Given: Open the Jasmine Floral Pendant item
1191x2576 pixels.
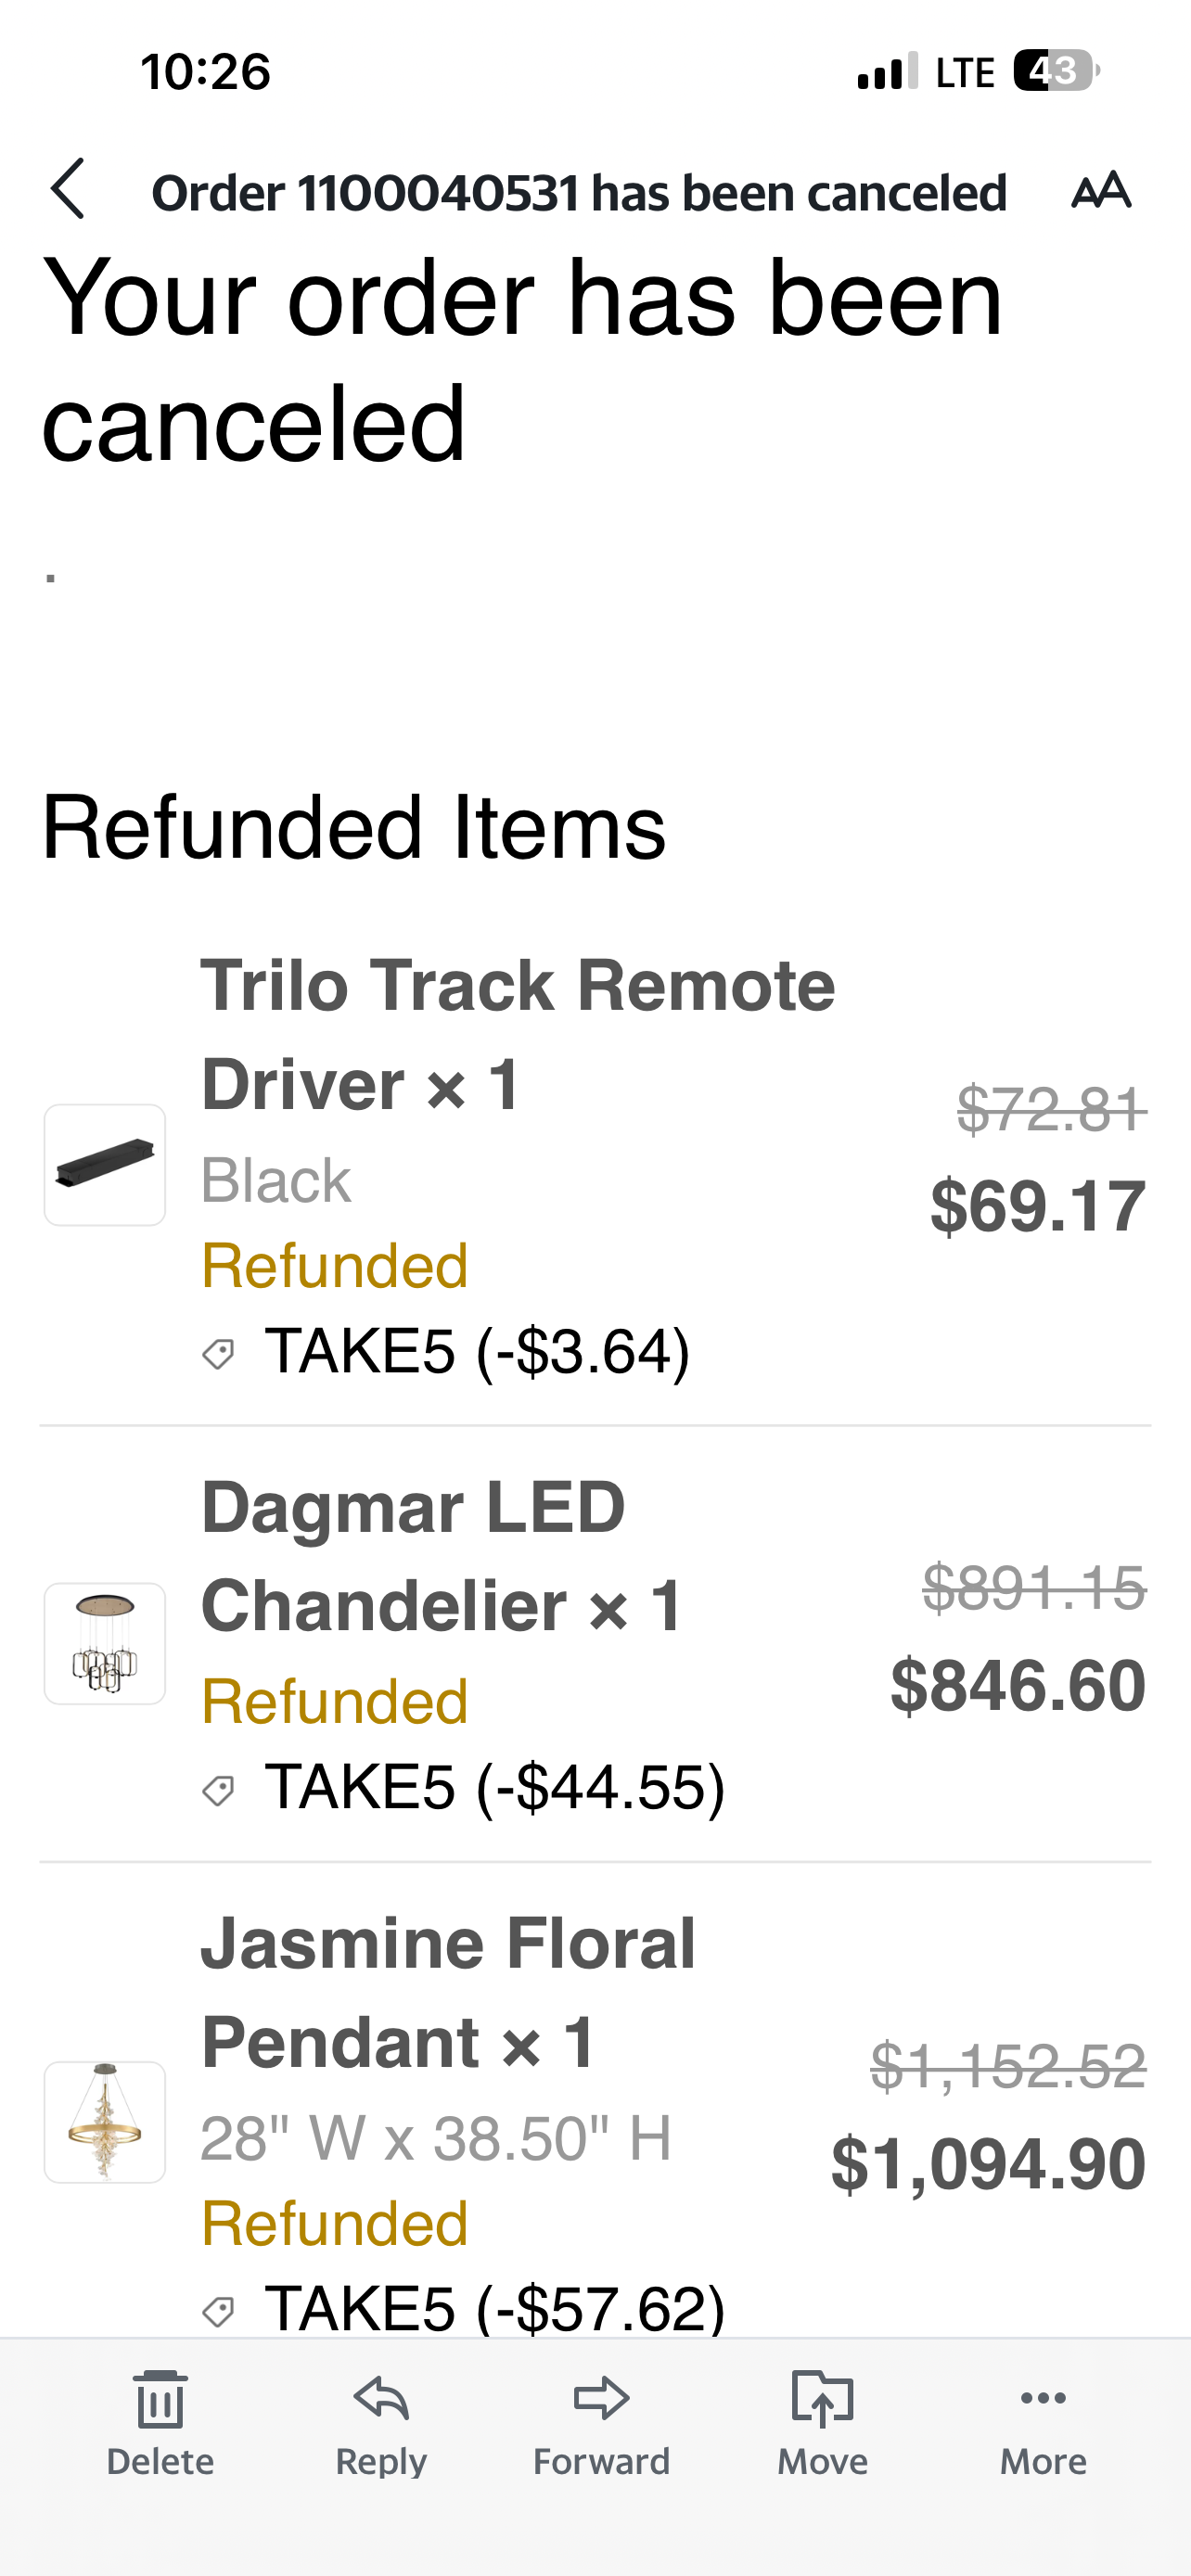Looking at the screenshot, I should click(x=447, y=1992).
